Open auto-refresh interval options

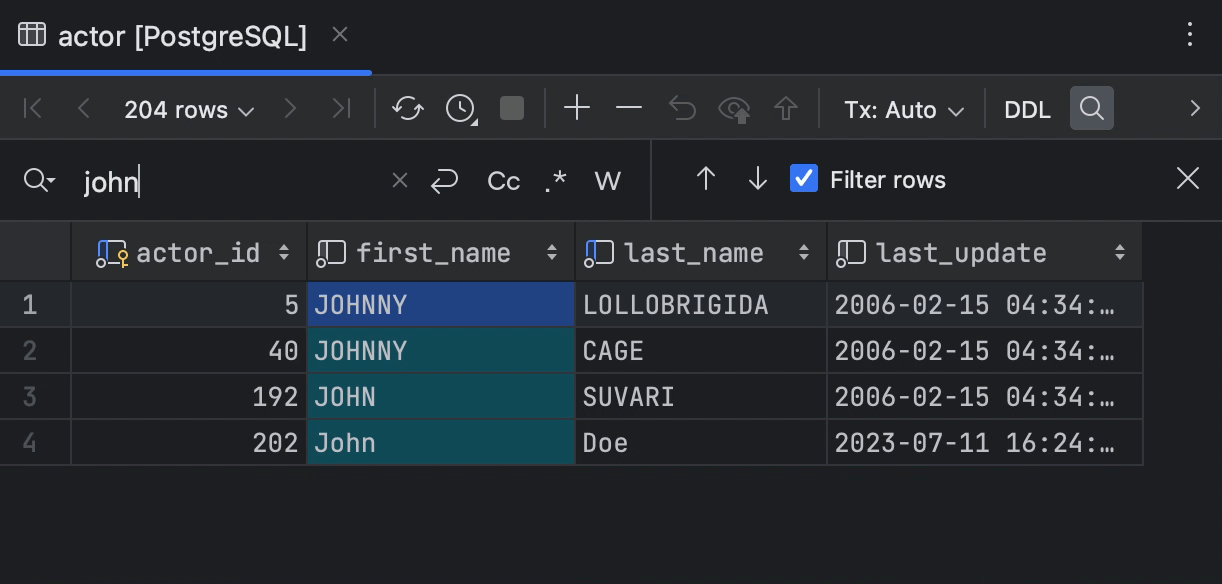tap(460, 109)
